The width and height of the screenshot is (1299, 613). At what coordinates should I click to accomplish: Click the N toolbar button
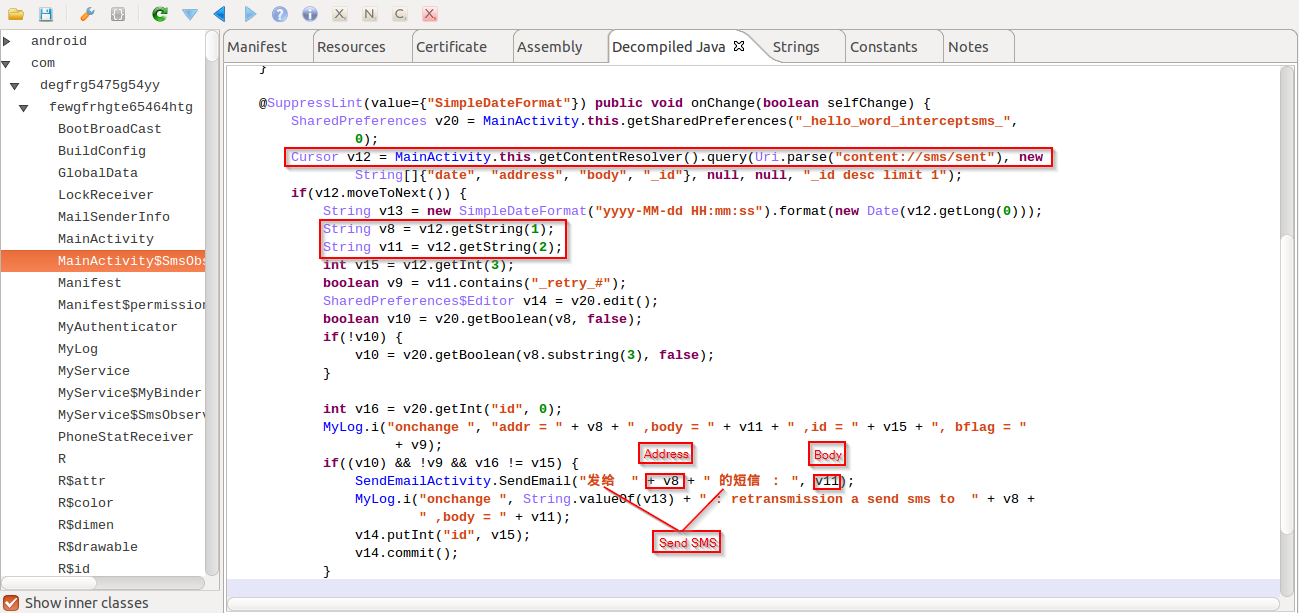pyautogui.click(x=370, y=14)
